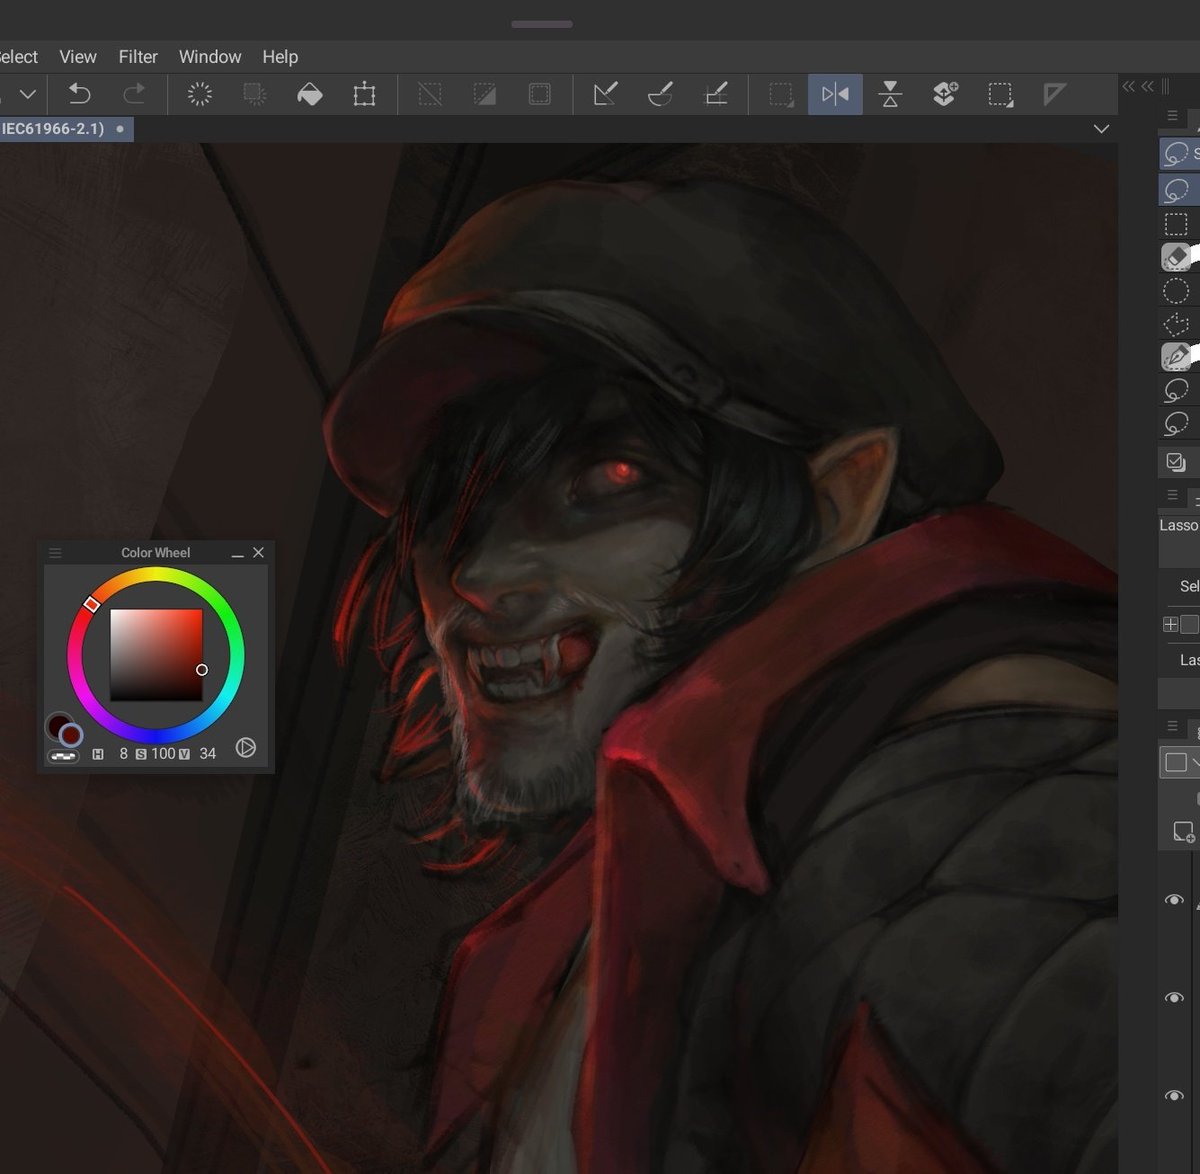Expand the plus toggle in Tool Property
The height and width of the screenshot is (1174, 1200).
(x=1170, y=624)
